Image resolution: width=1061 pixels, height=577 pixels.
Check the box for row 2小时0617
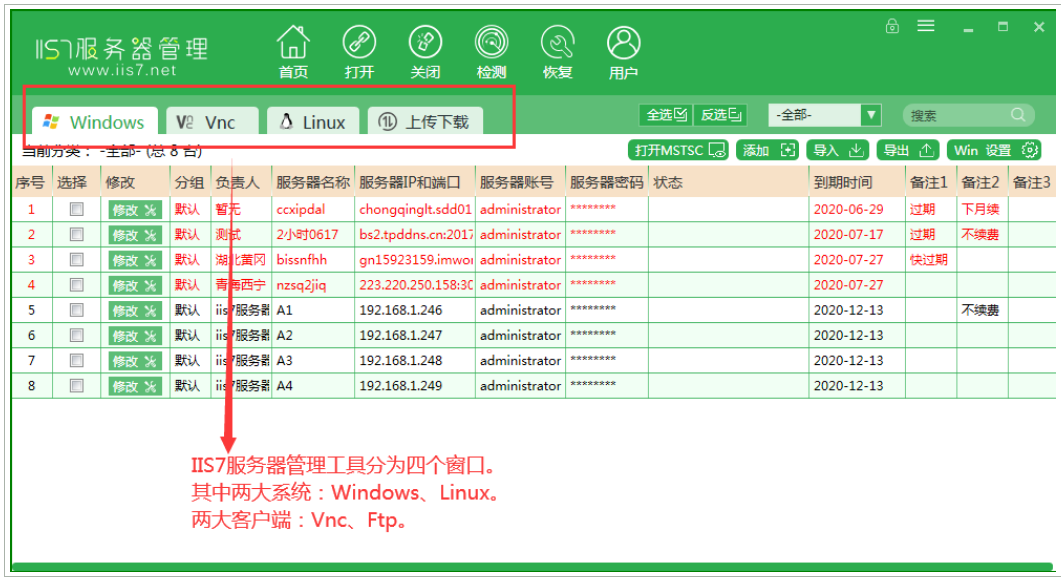[76, 234]
